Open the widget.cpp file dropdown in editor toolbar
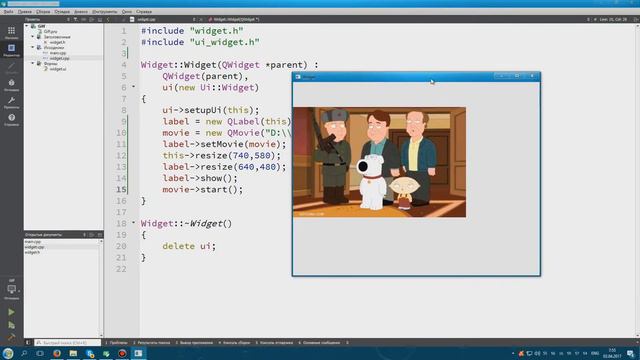Viewport: 640px width, 360px height. click(x=163, y=19)
